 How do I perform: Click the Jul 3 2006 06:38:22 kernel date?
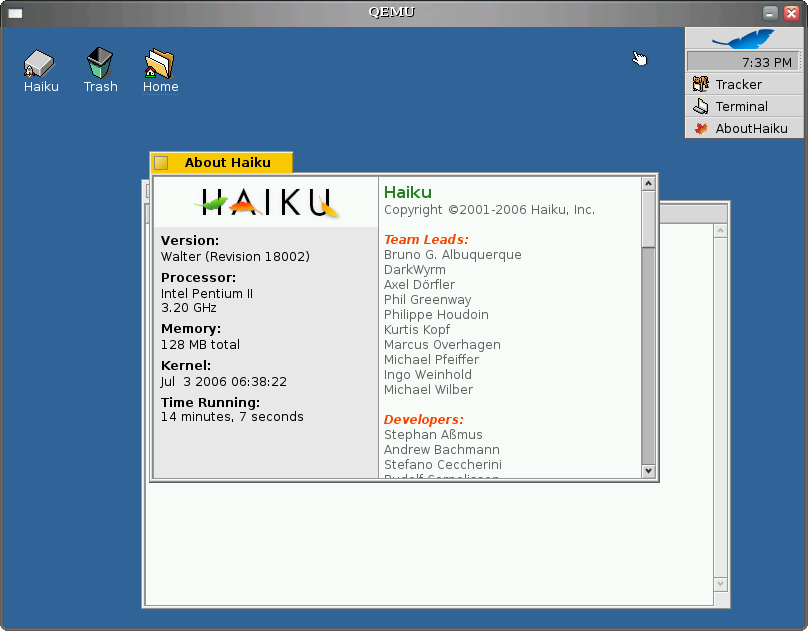click(224, 382)
